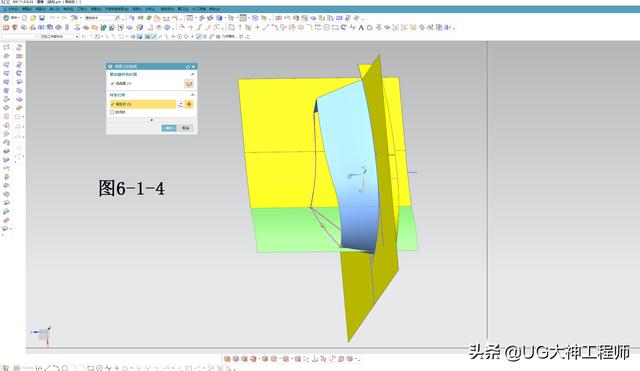Click the Open folder toolbar icon
The width and height of the screenshot is (640, 371).
(33, 18)
